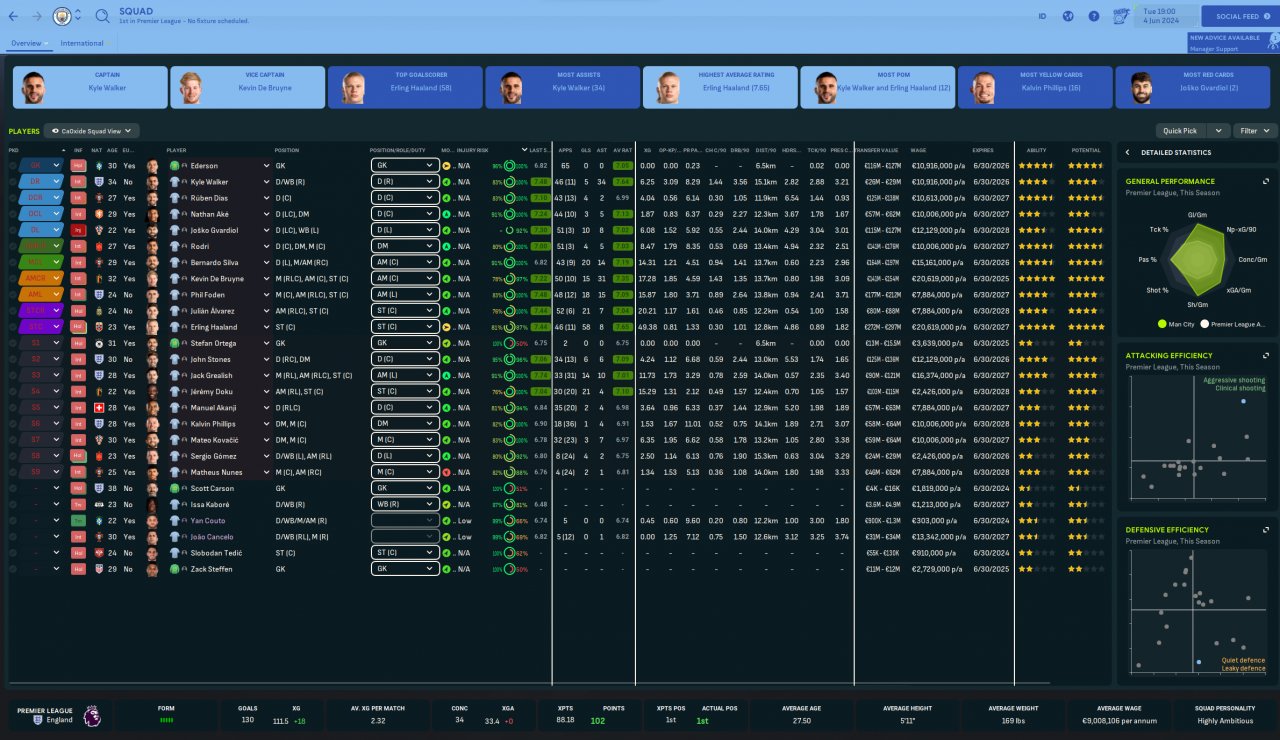
Task: Sort the table by the APPS column
Action: tap(566, 150)
